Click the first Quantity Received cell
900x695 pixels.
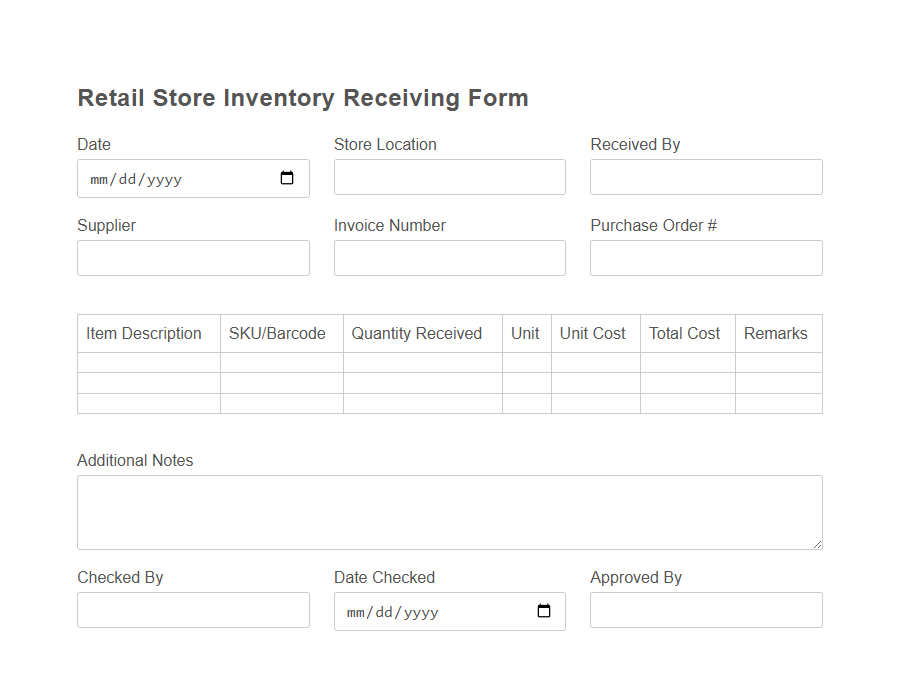[x=422, y=362]
